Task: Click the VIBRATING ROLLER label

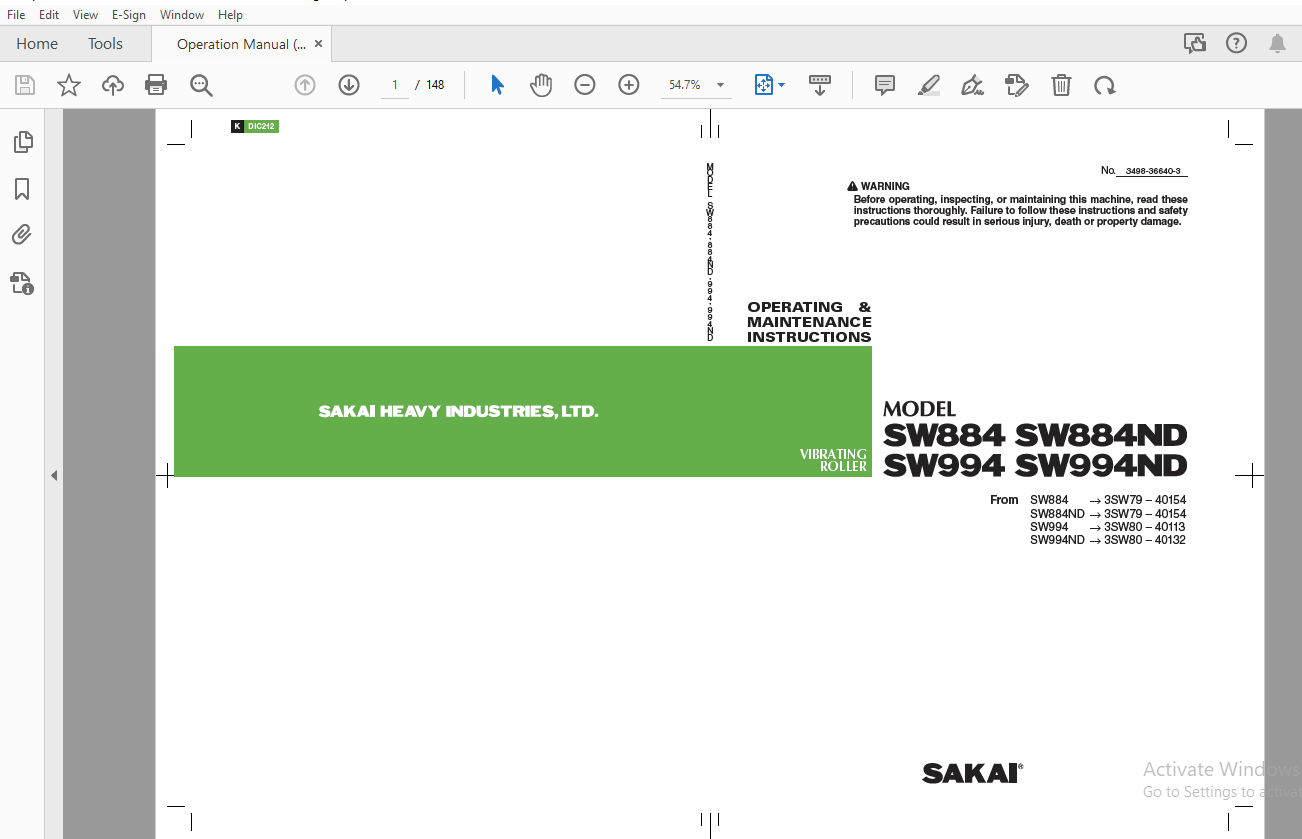Action: point(833,460)
